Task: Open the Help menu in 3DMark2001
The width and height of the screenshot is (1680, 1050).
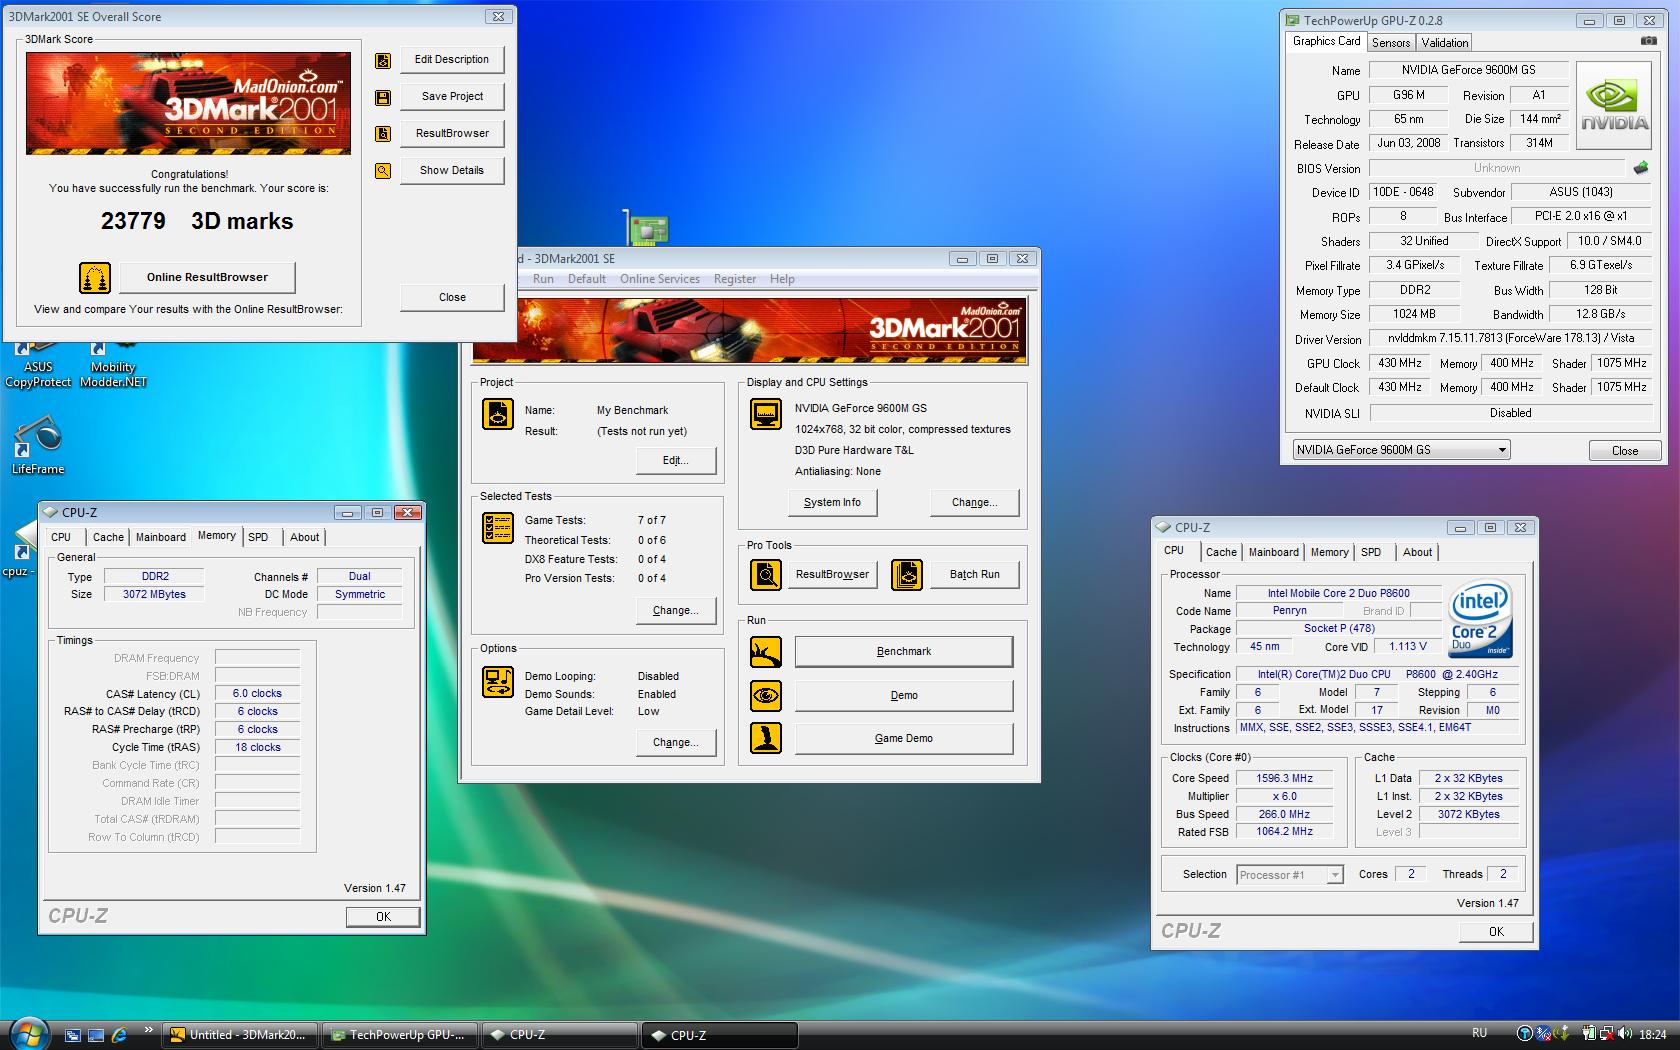Action: pyautogui.click(x=782, y=279)
